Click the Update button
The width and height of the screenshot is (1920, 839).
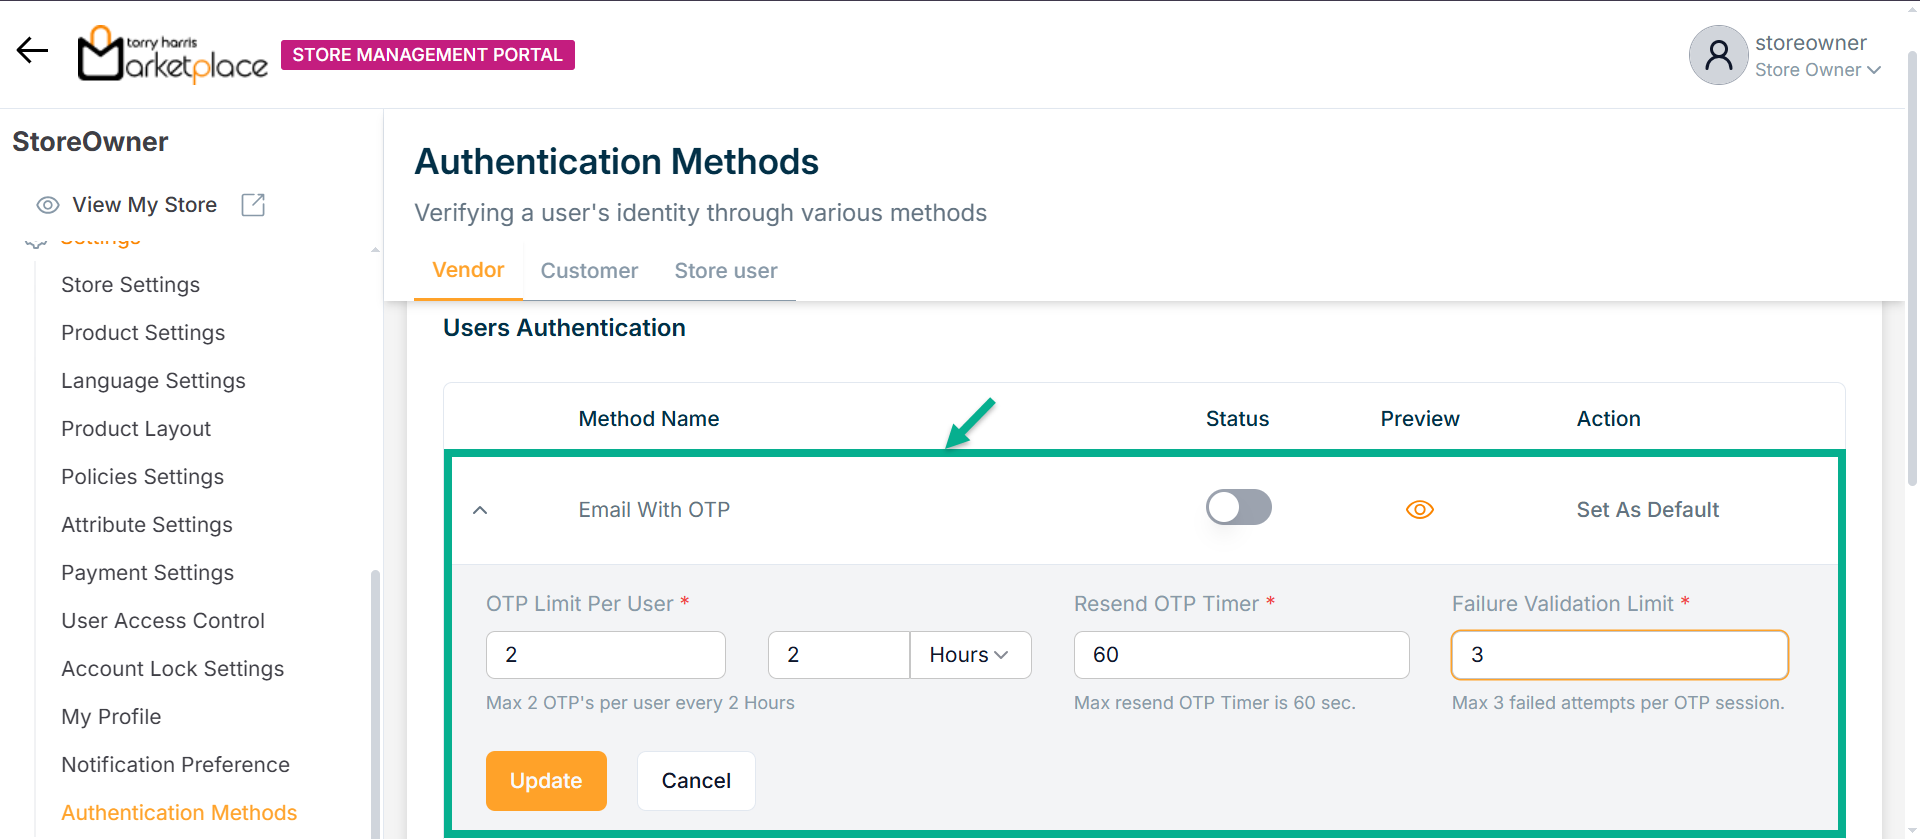(x=546, y=781)
